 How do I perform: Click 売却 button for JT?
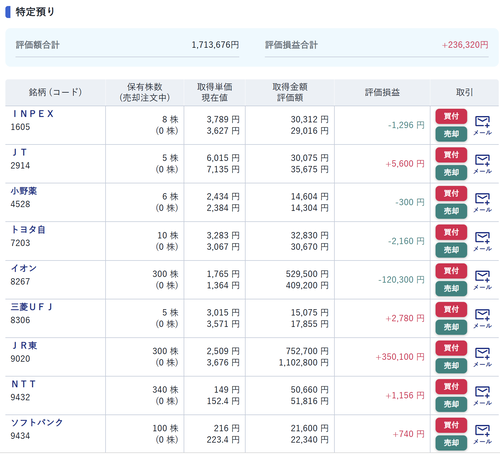451,172
